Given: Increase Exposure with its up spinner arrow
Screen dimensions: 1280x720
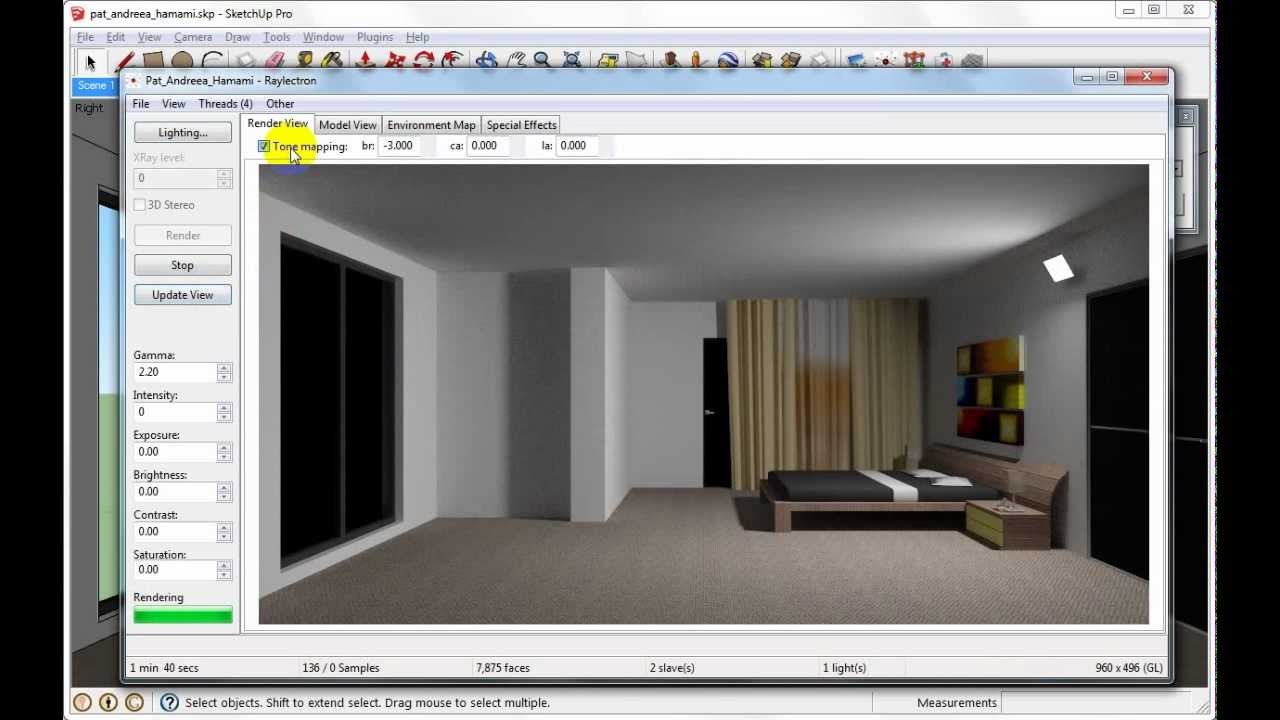Looking at the screenshot, I should tap(224, 447).
